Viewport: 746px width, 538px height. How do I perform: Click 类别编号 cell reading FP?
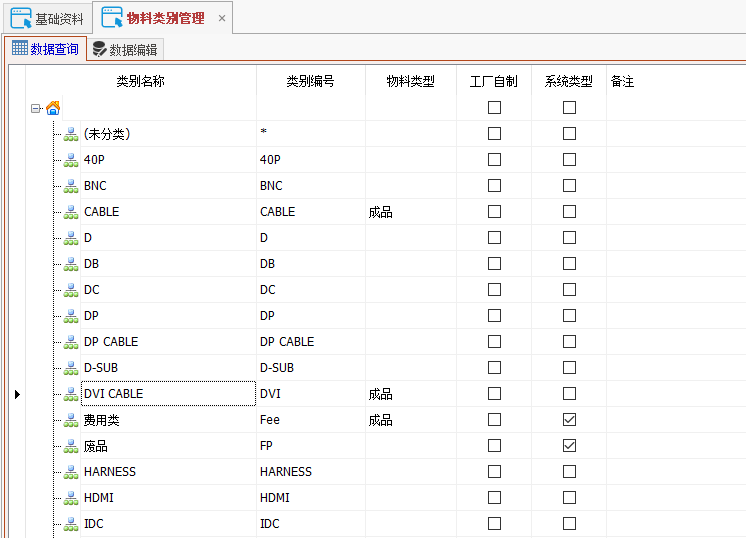pyautogui.click(x=311, y=446)
